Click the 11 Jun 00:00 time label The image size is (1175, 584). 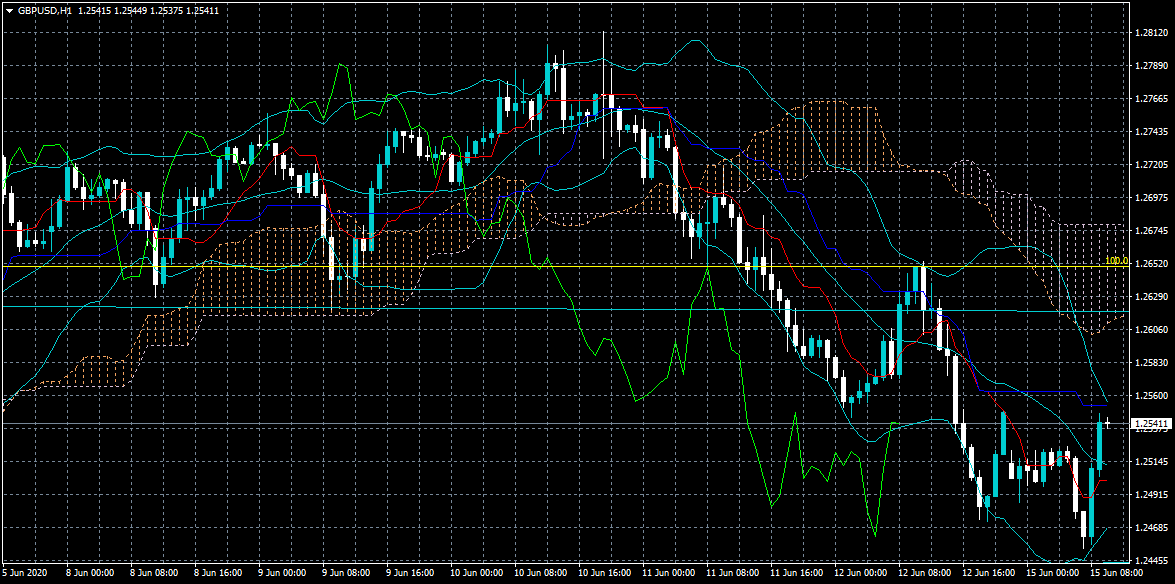coord(668,574)
